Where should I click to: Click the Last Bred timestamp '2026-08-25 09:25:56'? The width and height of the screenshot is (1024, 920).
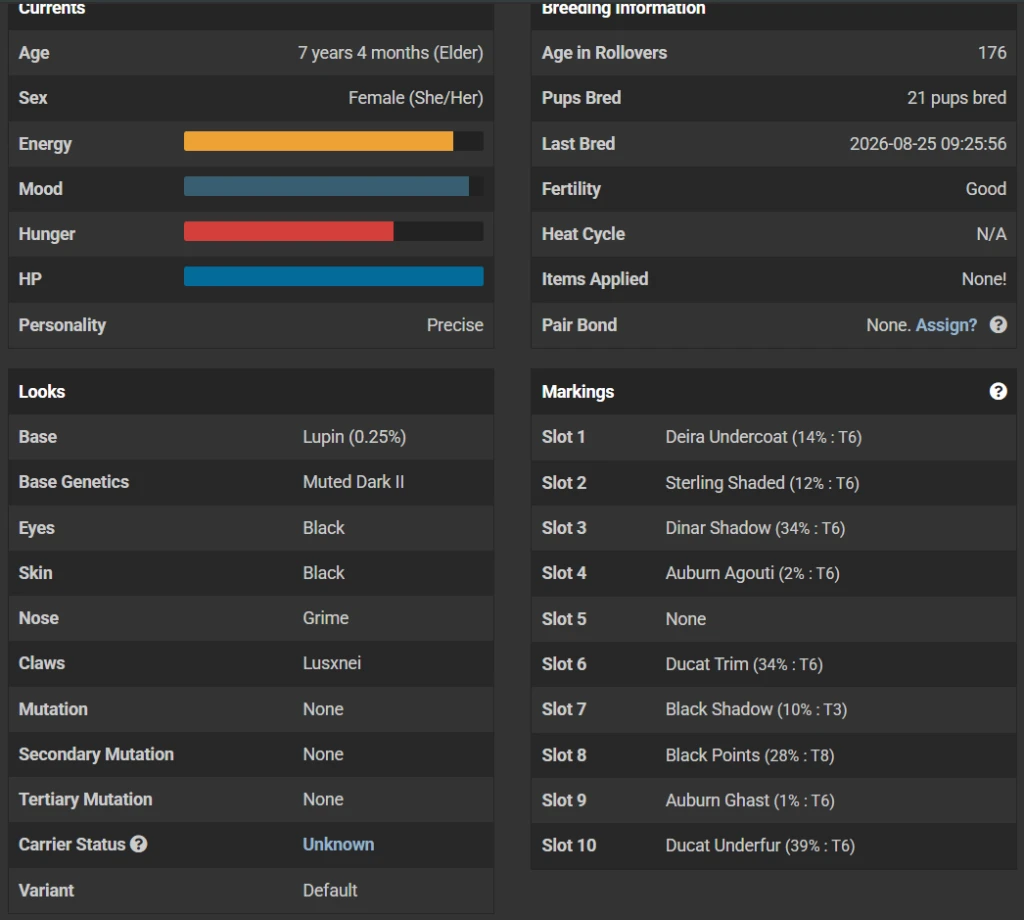click(x=928, y=144)
